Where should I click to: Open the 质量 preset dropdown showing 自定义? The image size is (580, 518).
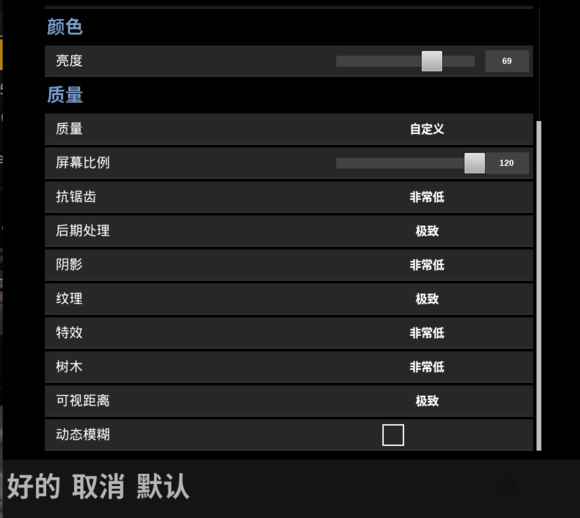click(x=426, y=129)
